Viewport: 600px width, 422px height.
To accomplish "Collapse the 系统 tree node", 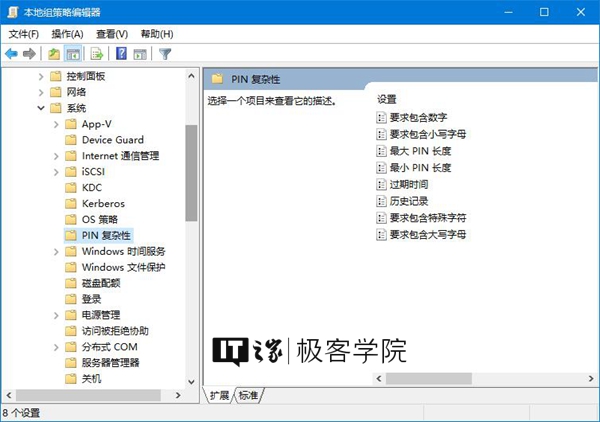I will tap(41, 108).
